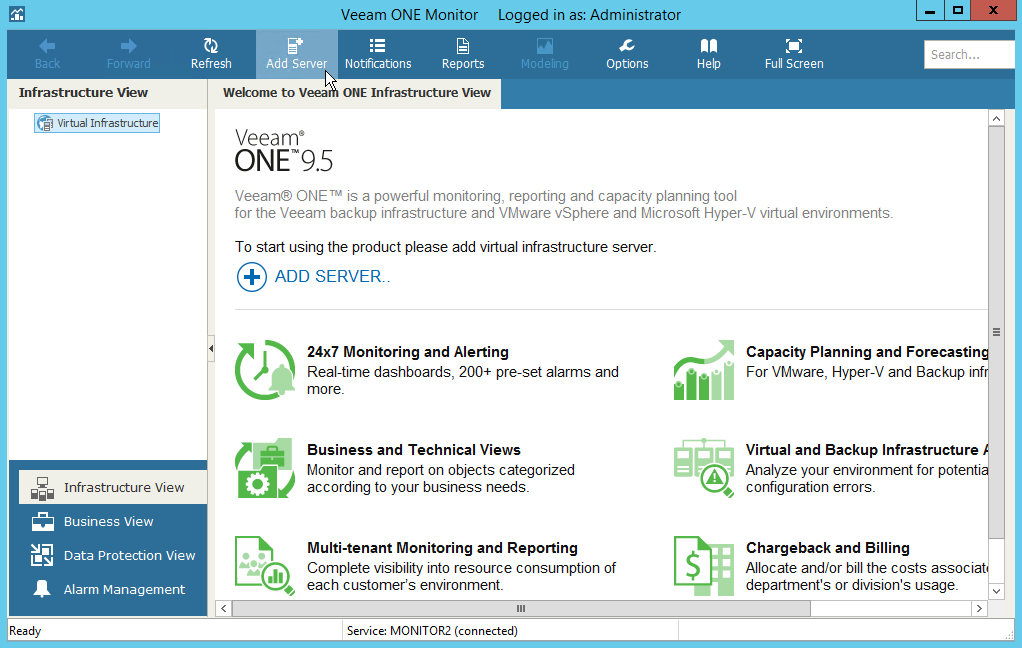The height and width of the screenshot is (648, 1022).
Task: Click the Chargeback and Billing dollar icon
Action: [x=704, y=566]
